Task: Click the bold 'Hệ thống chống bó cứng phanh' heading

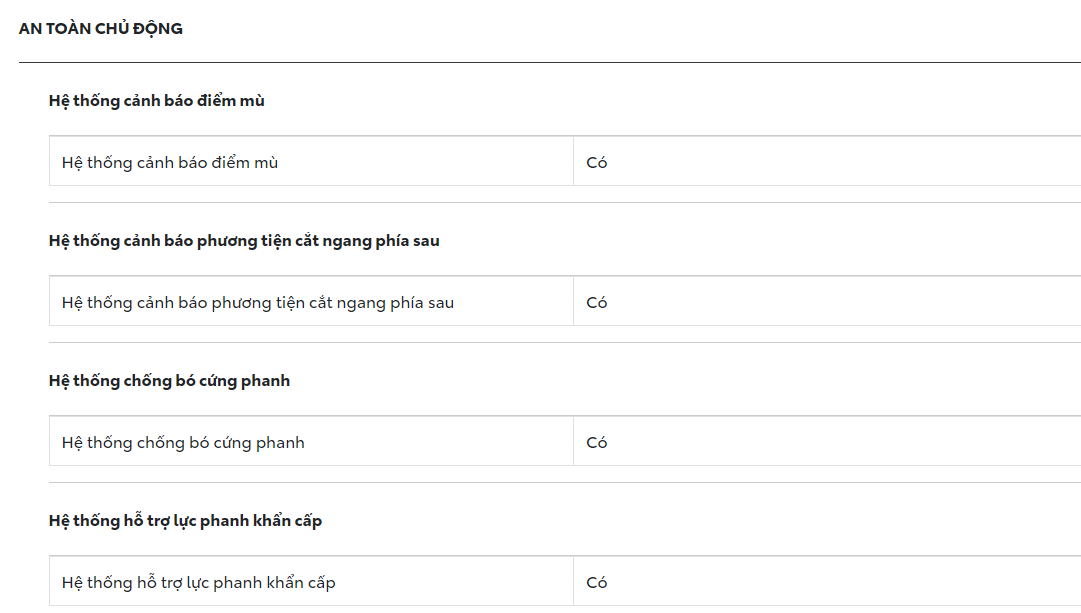Action: [x=169, y=381]
